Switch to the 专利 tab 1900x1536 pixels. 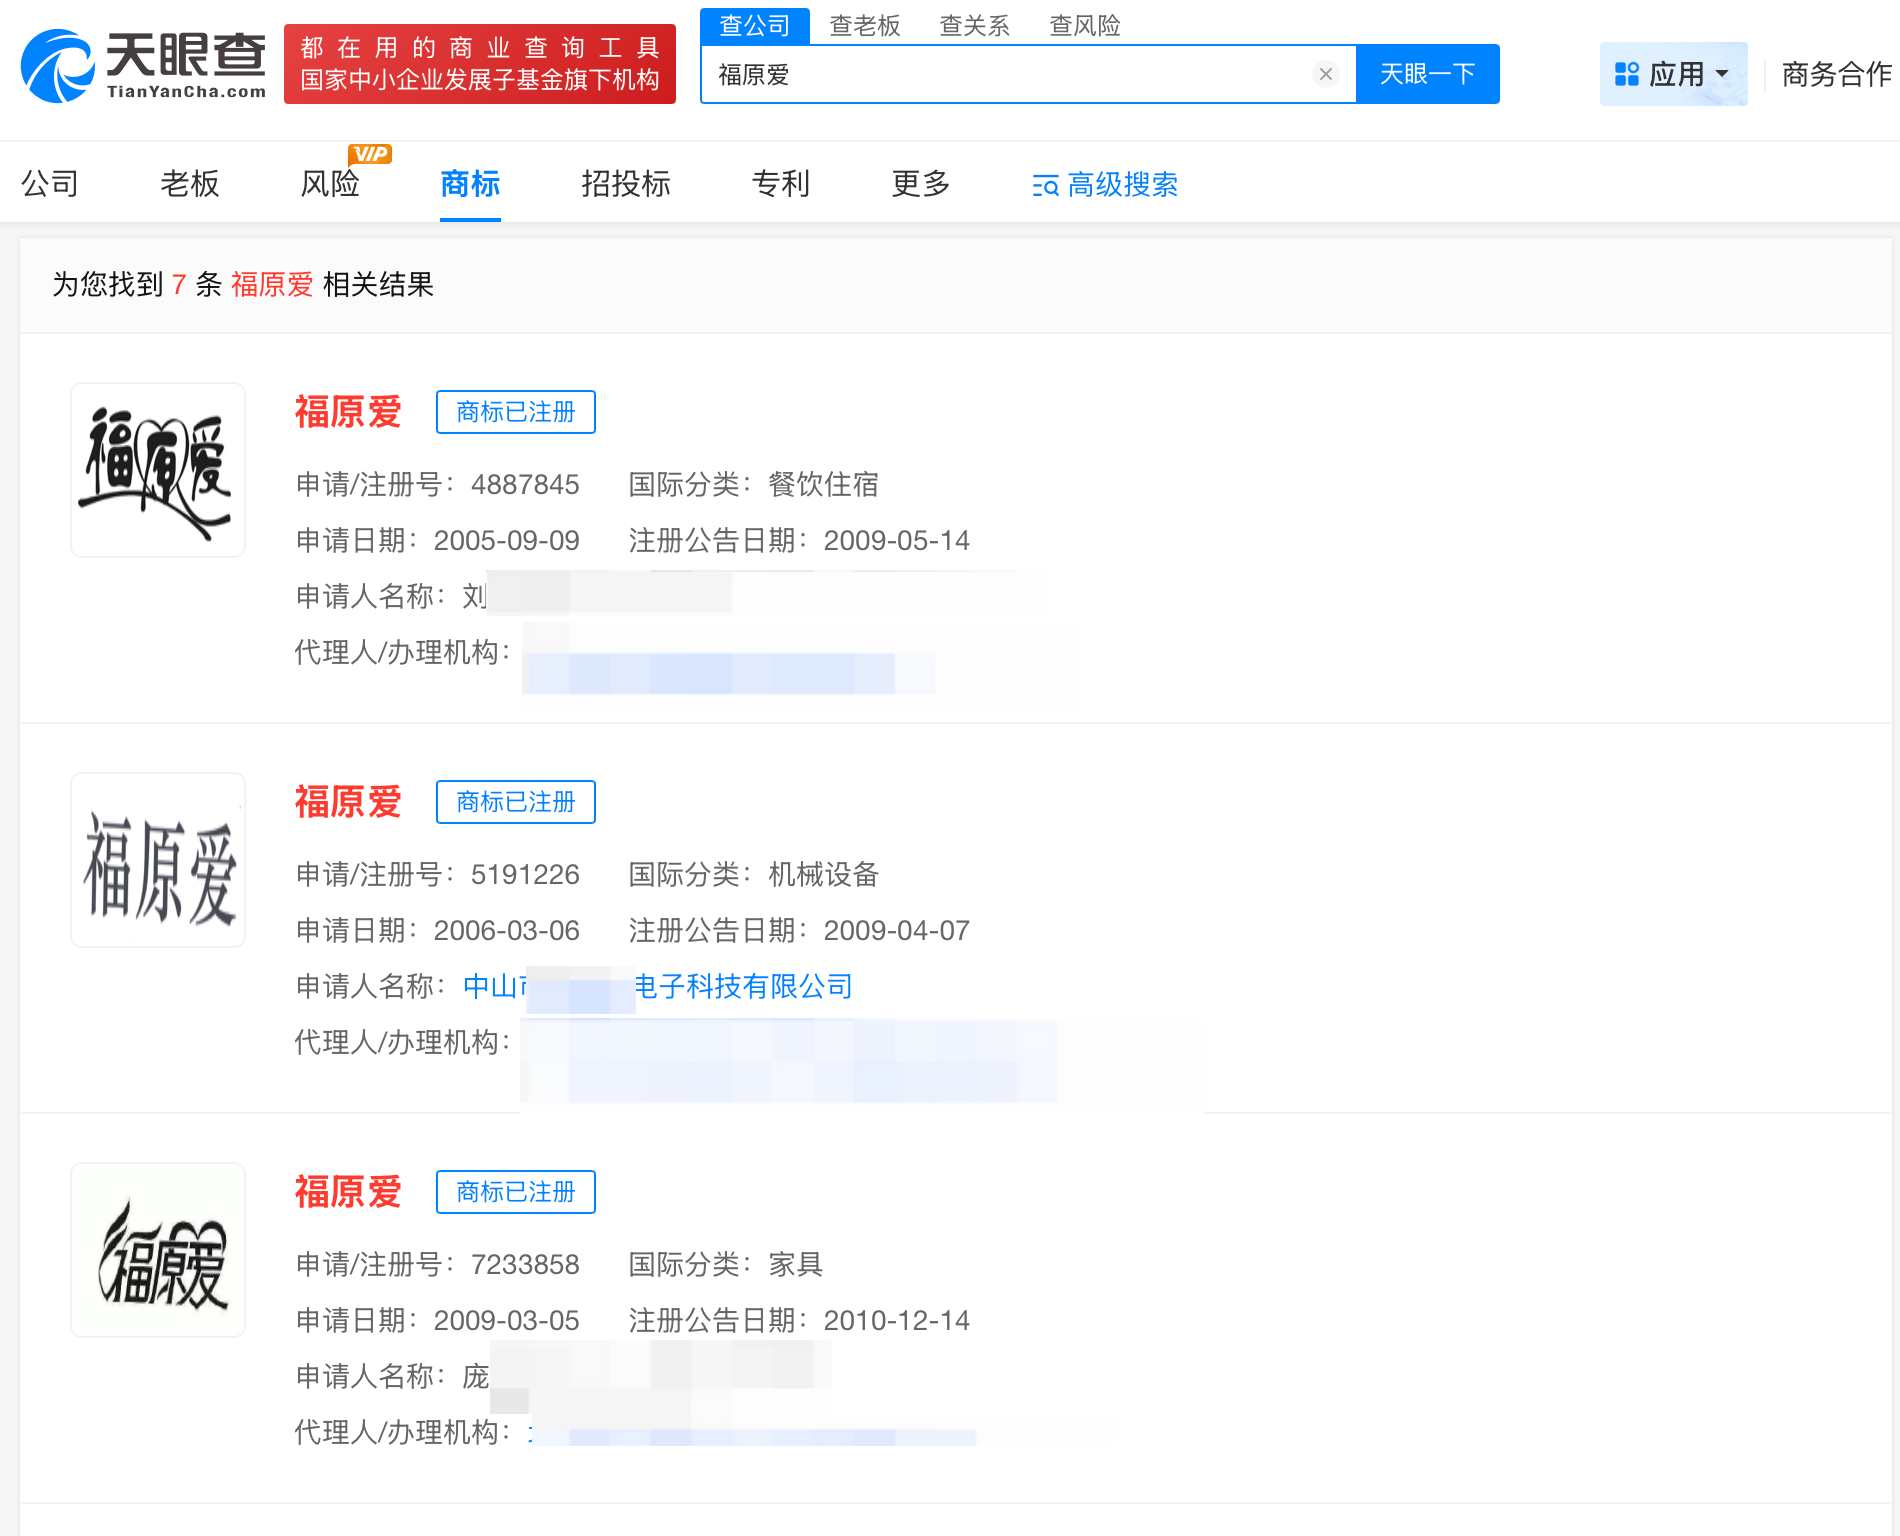pos(781,185)
